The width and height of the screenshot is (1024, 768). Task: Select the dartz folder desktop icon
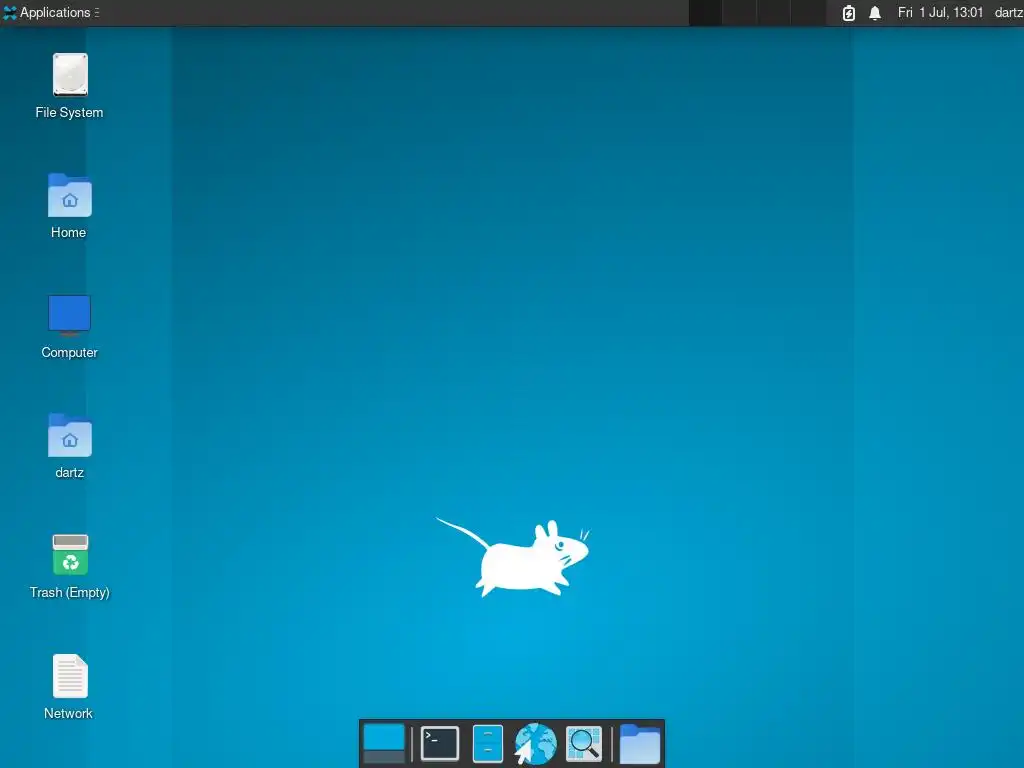(69, 435)
